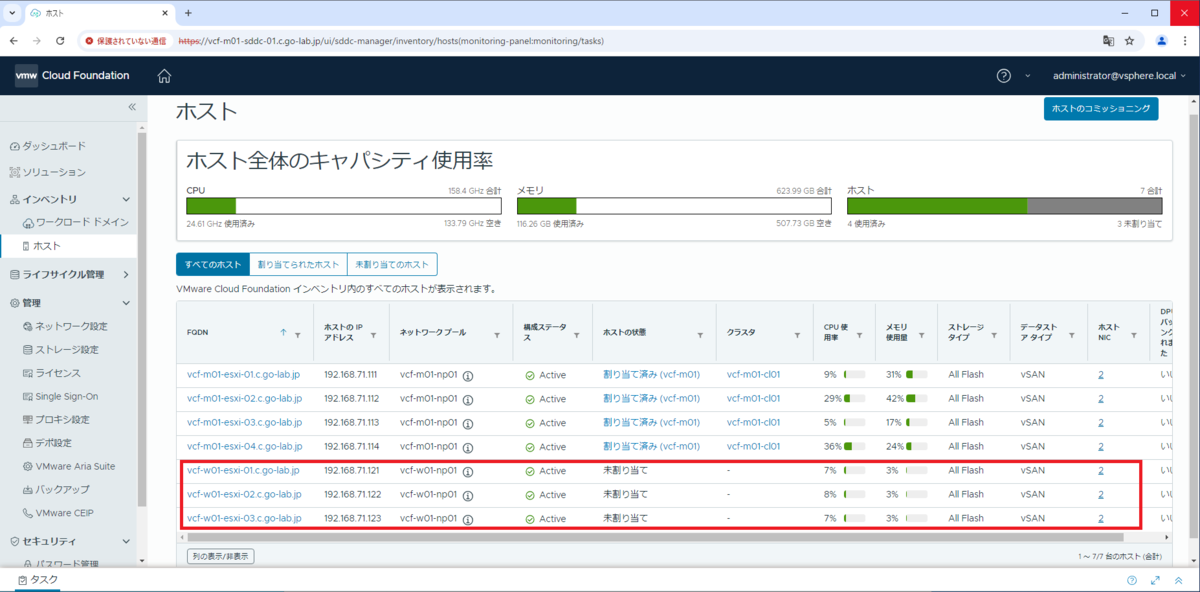Open filter for クラスタ column
Viewport: 1200px width, 592px height.
point(798,335)
